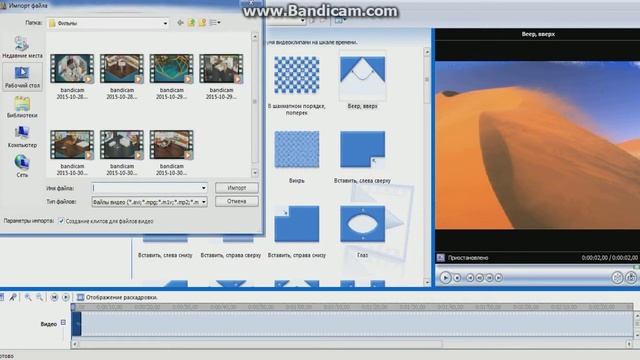Click the preview monitor video image
This screenshot has width=640, height=360.
[537, 145]
